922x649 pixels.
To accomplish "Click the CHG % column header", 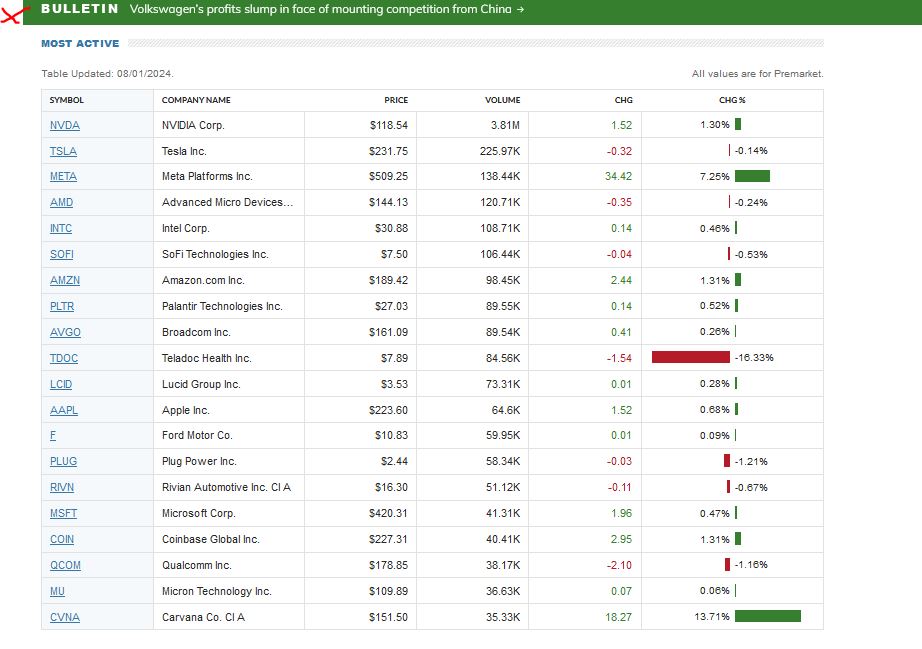I will 732,100.
